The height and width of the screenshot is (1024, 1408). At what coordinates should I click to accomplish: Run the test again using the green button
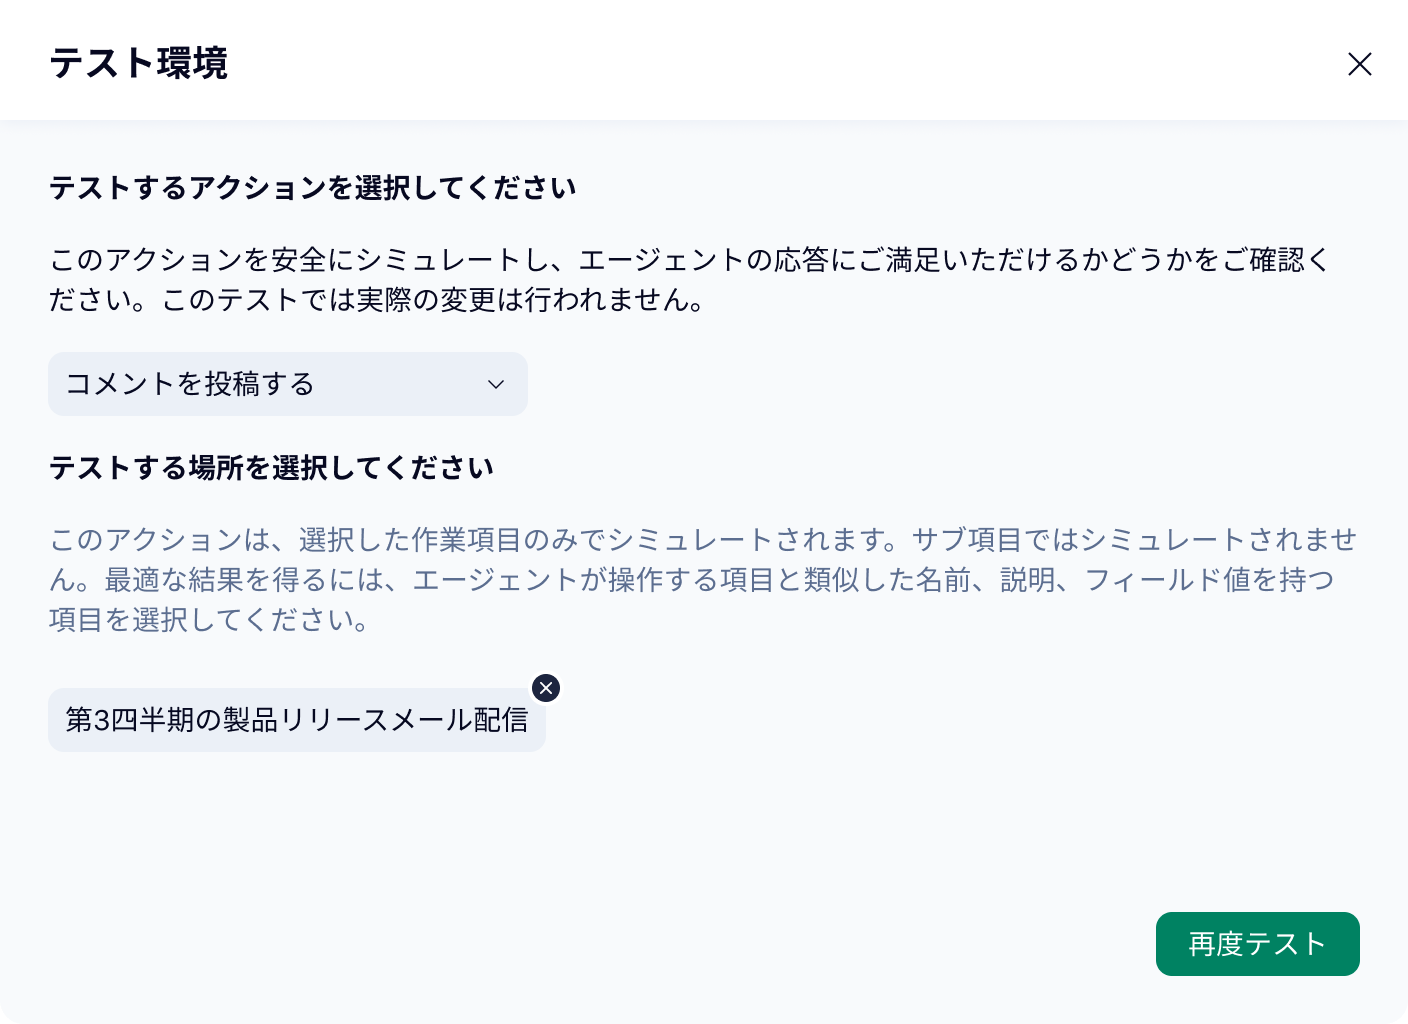1257,943
